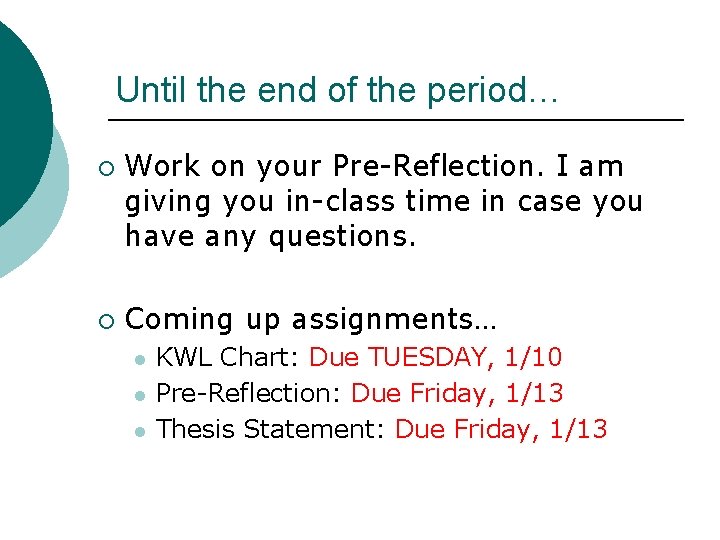The width and height of the screenshot is (720, 540).
Task: Click the line "Work on your Pre-Reflection. I am"
Action: click(x=375, y=166)
